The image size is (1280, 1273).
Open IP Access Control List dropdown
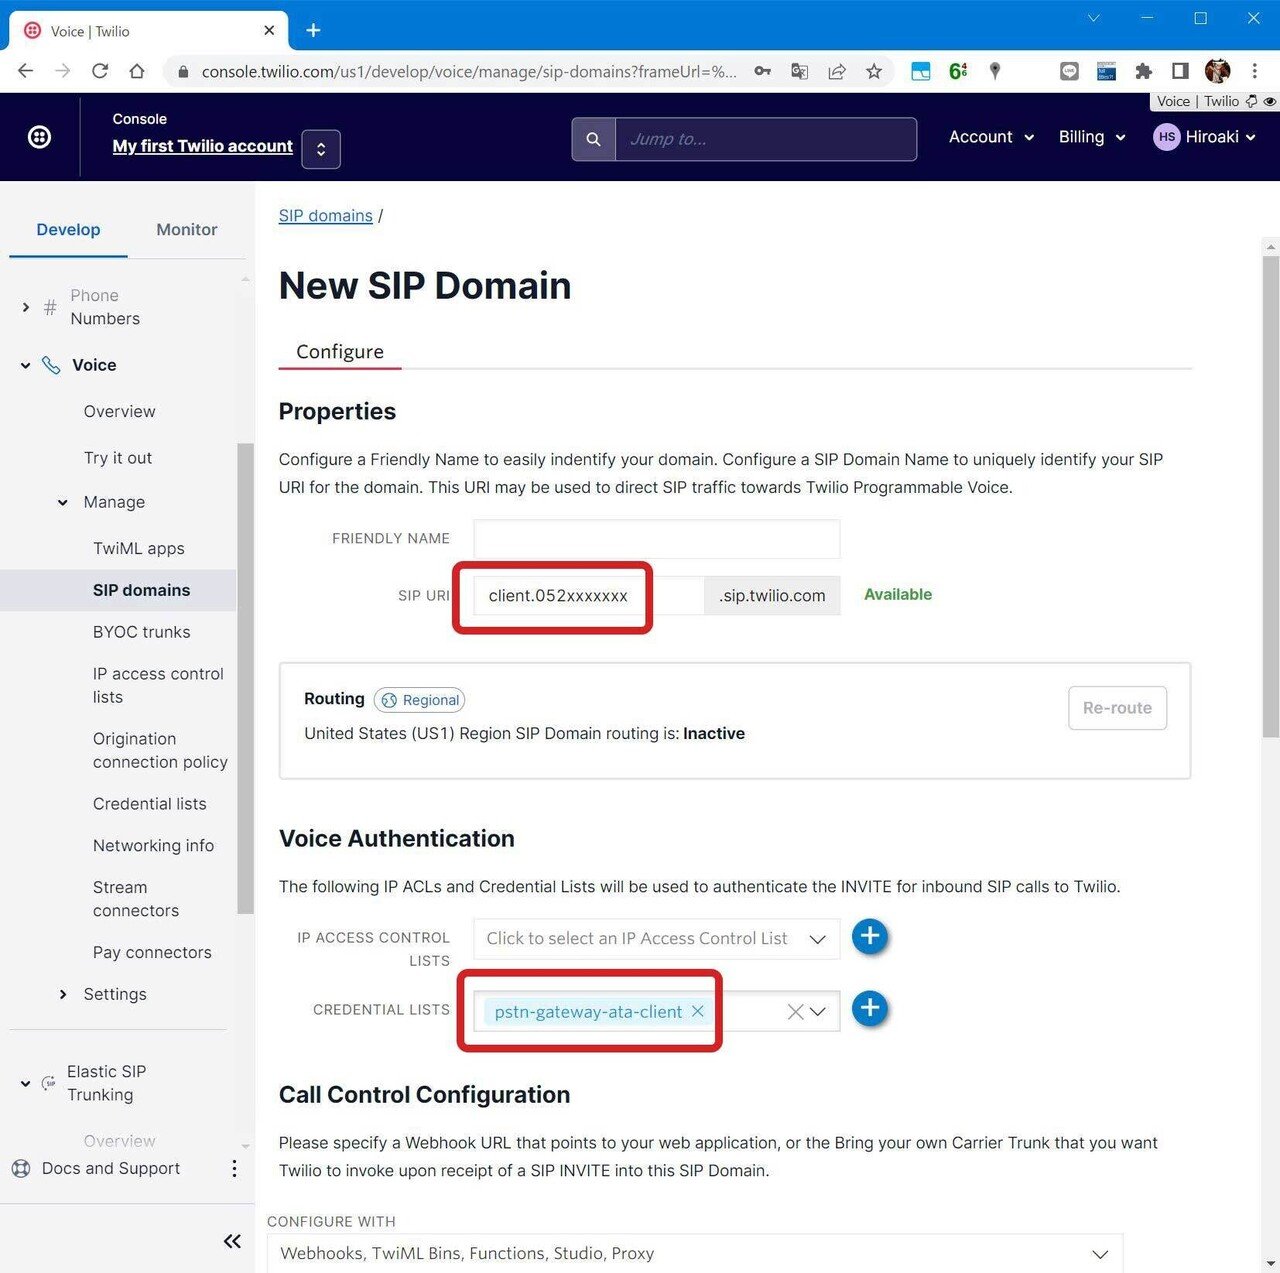point(656,939)
